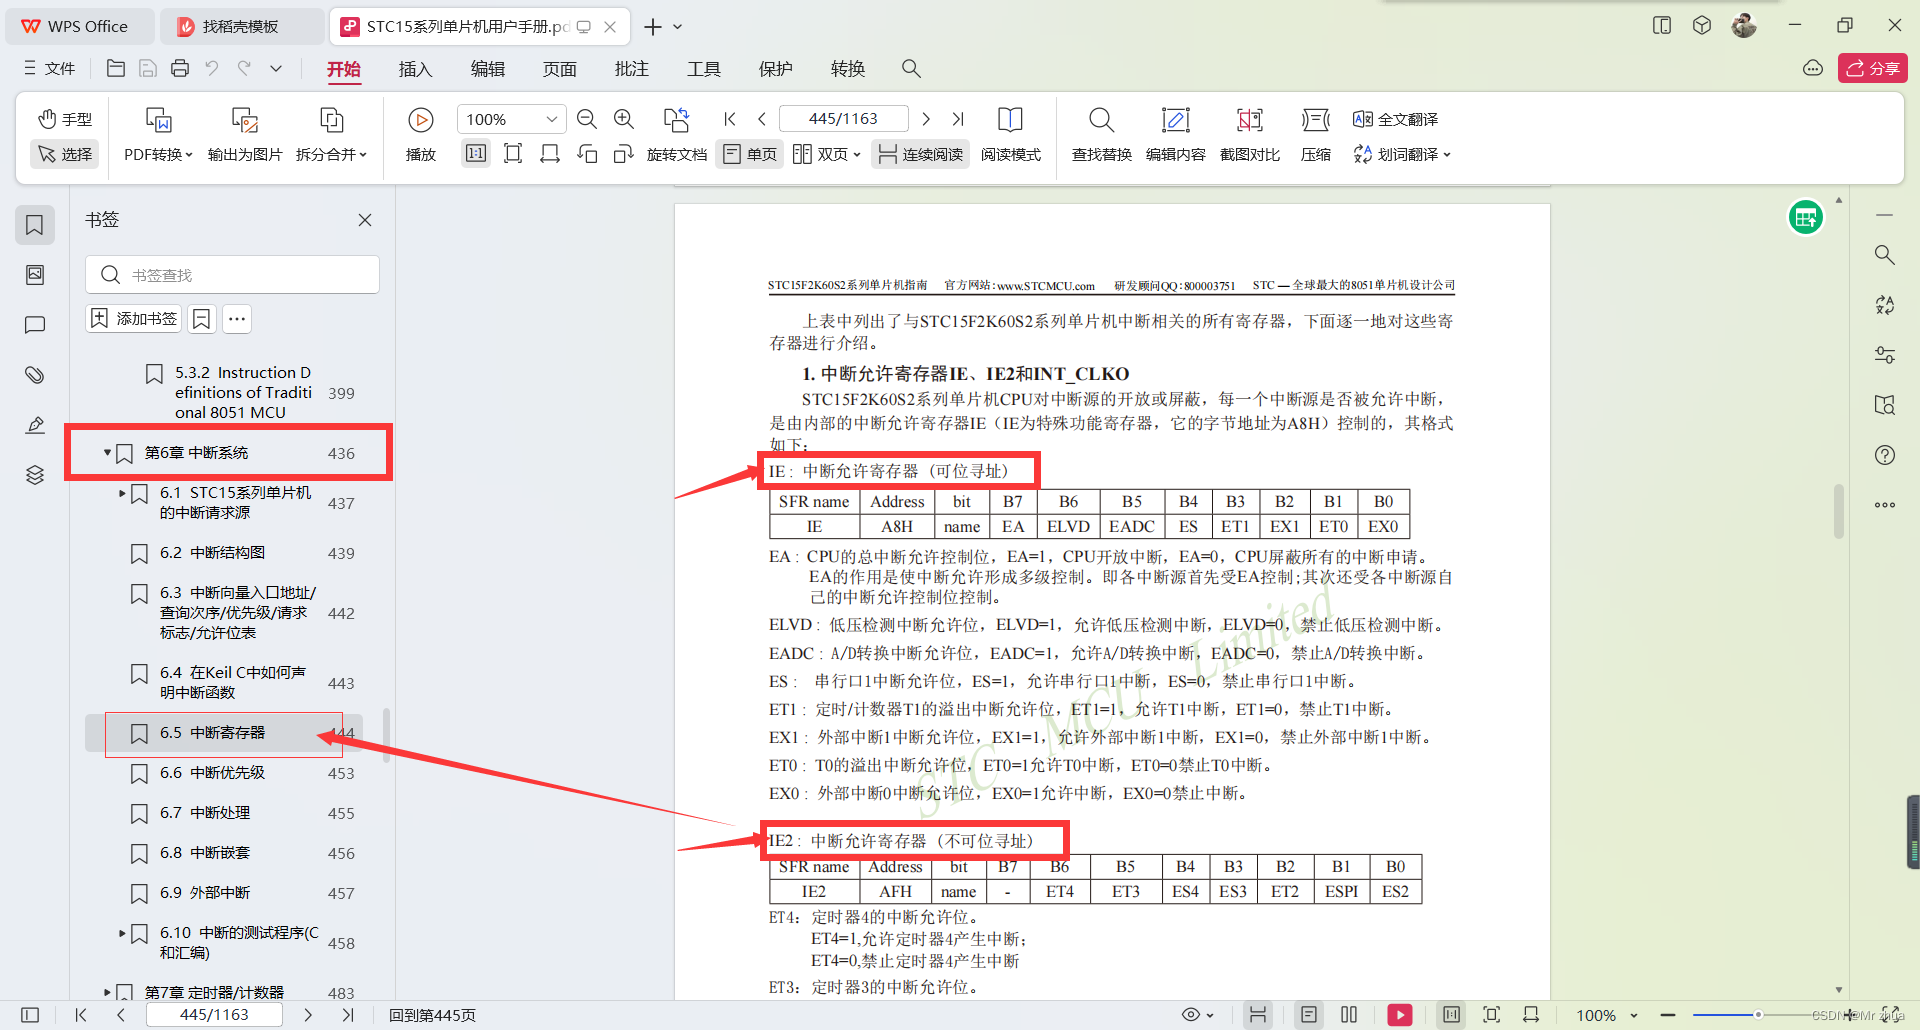
Task: Zoom in with the plus magnifier
Action: pos(623,119)
